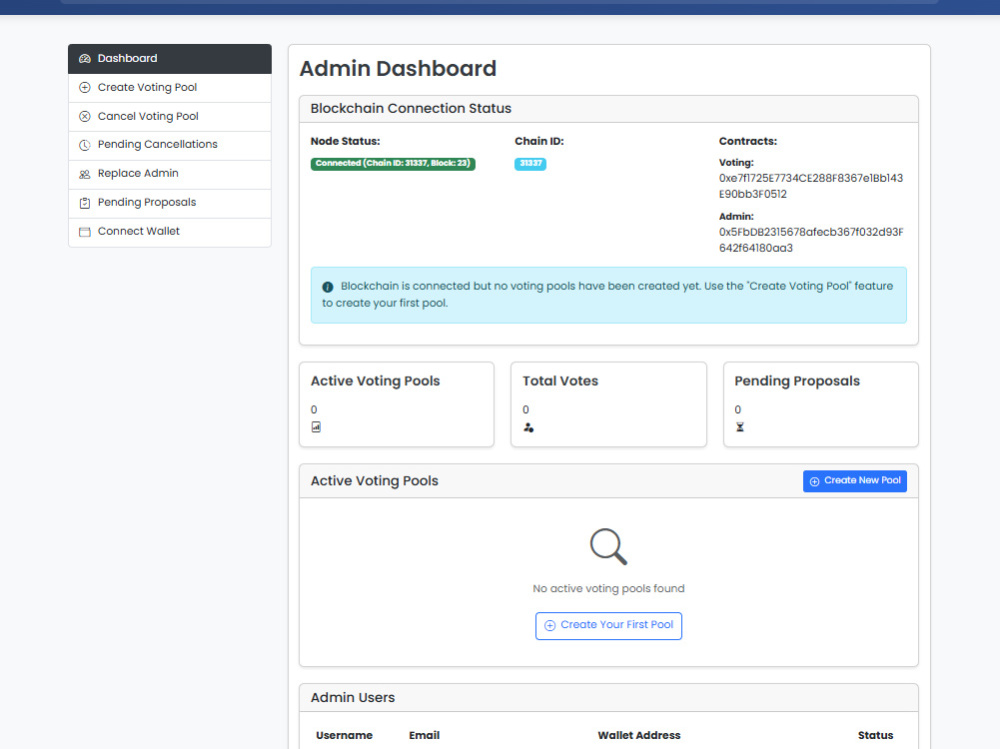Click the Status column header

coord(875,736)
